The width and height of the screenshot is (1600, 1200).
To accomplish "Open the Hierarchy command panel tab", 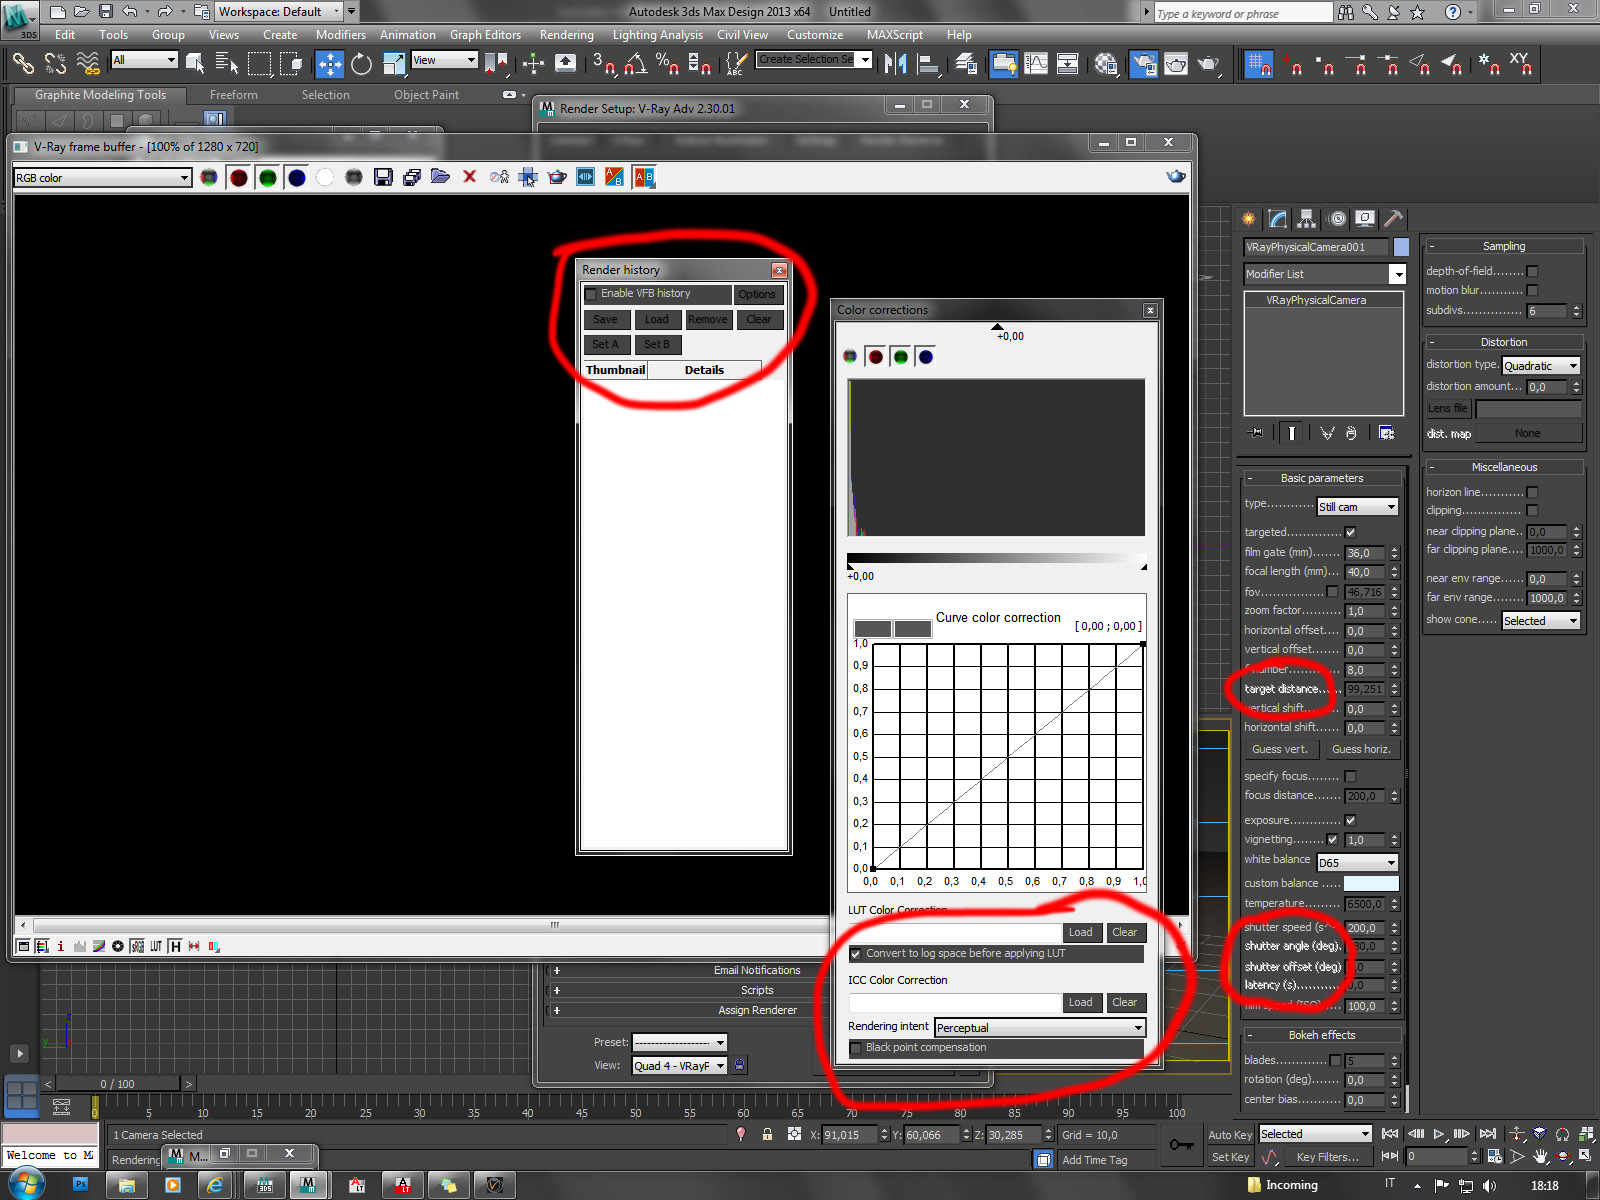I will click(x=1306, y=219).
